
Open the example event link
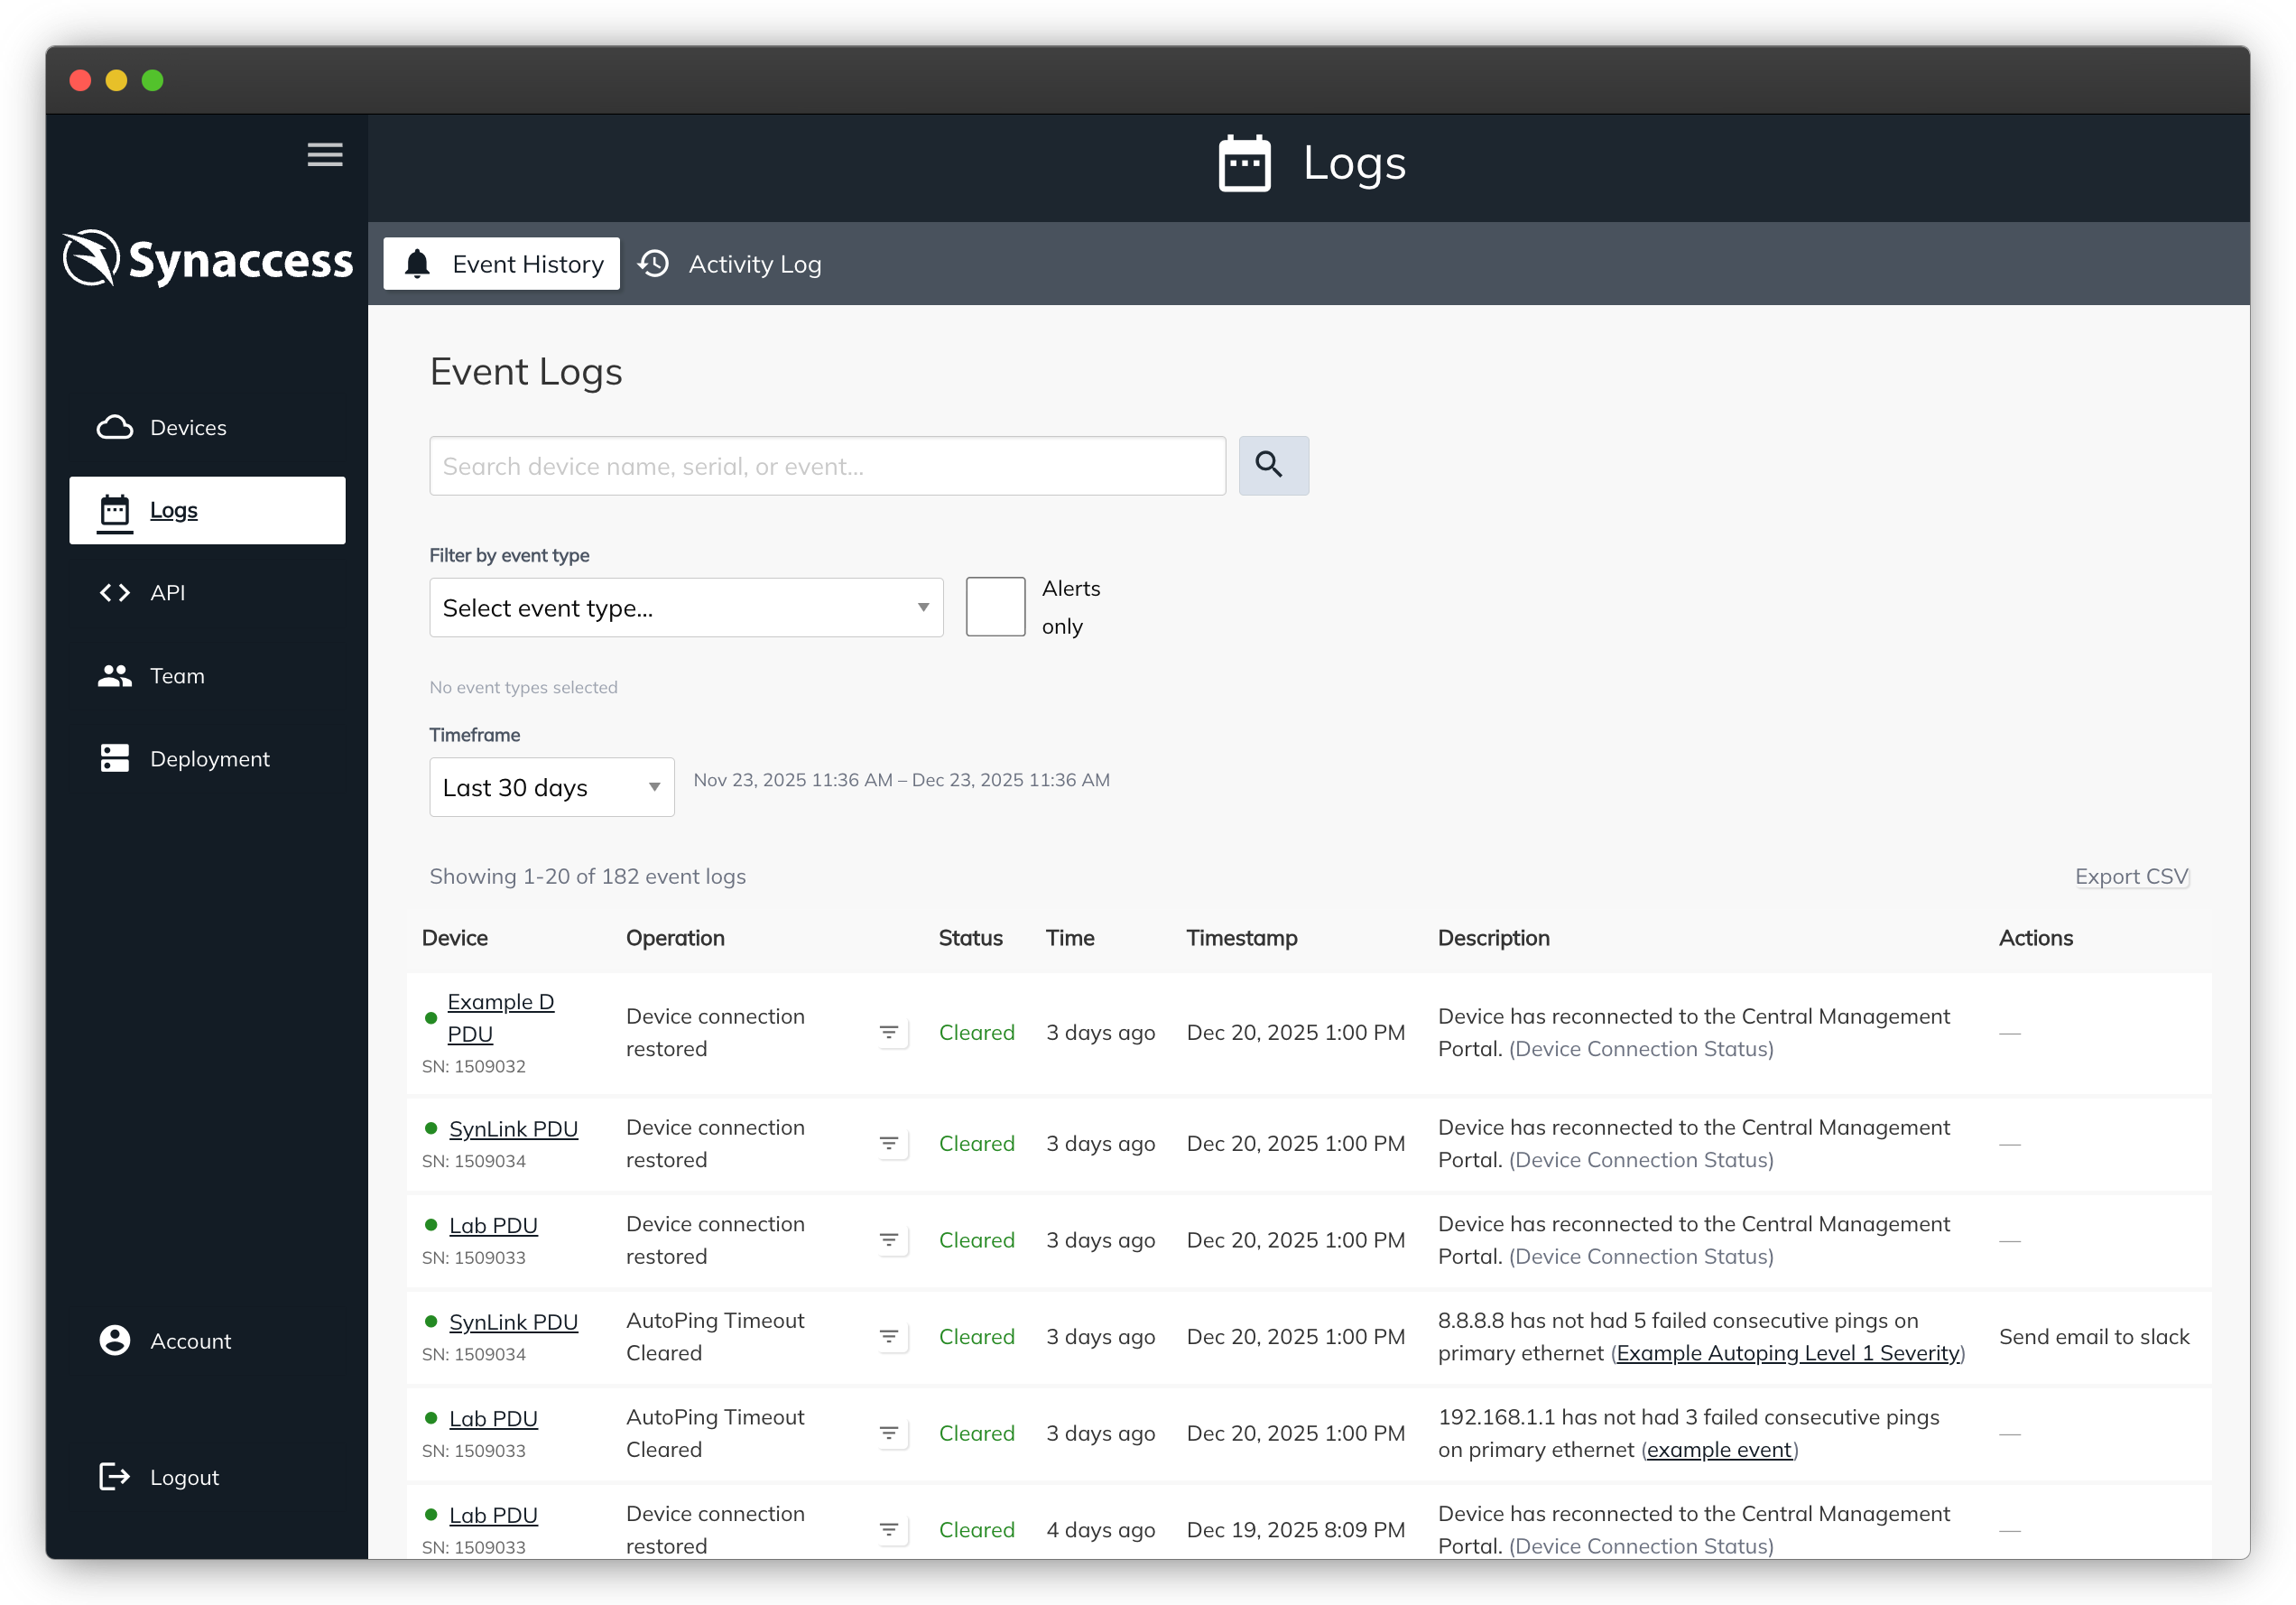tap(1718, 1450)
